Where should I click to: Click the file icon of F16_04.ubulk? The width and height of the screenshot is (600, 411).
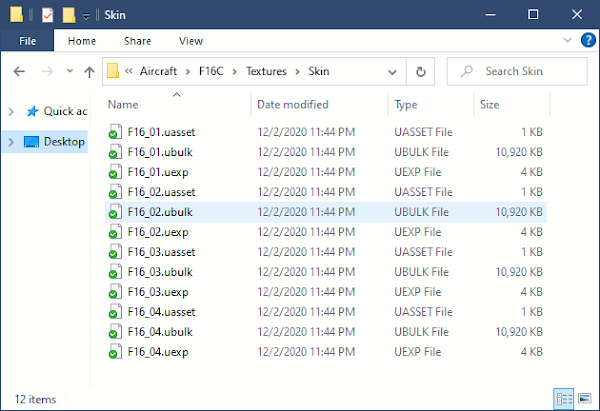pyautogui.click(x=115, y=332)
